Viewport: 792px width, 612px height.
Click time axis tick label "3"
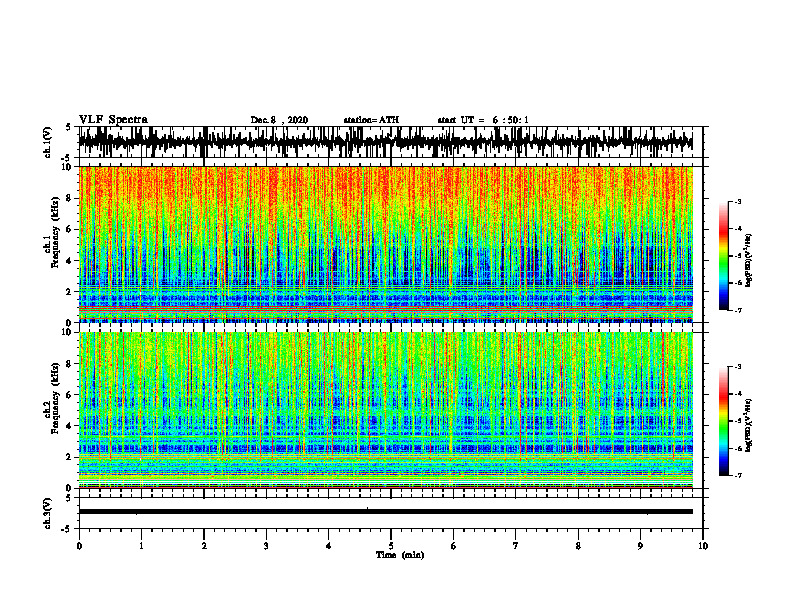[266, 546]
